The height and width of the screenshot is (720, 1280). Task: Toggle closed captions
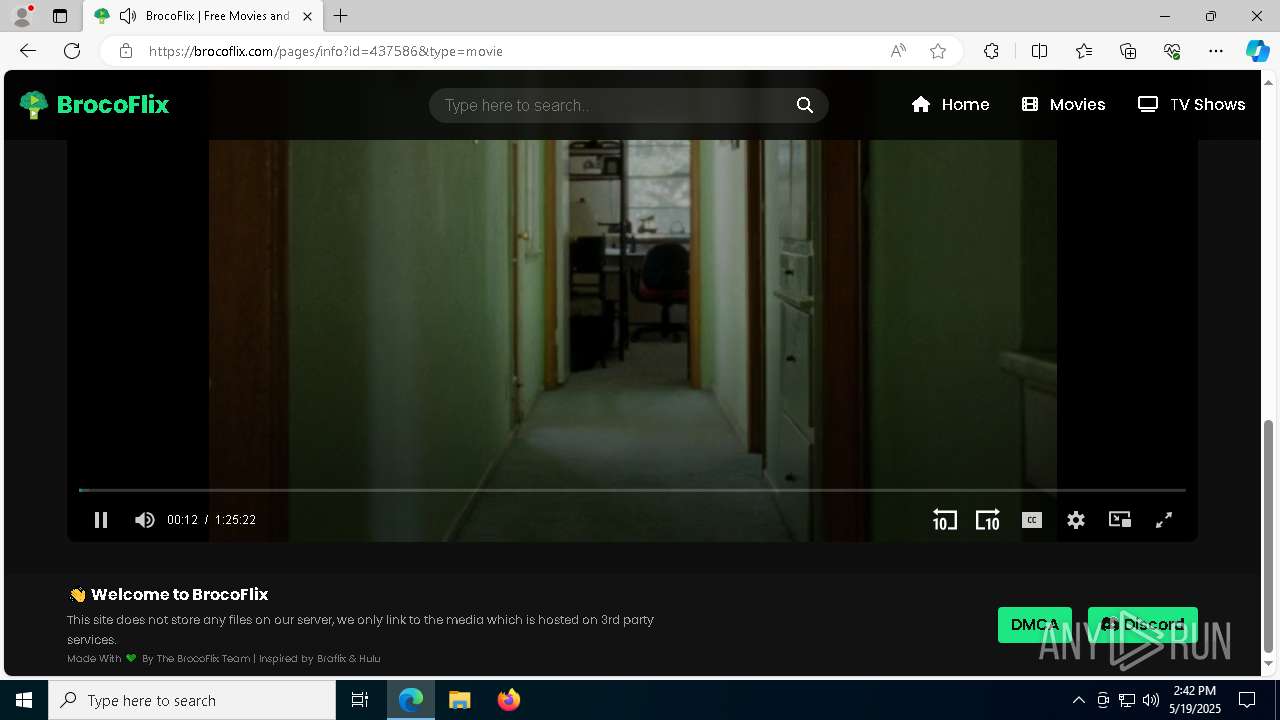tap(1032, 520)
